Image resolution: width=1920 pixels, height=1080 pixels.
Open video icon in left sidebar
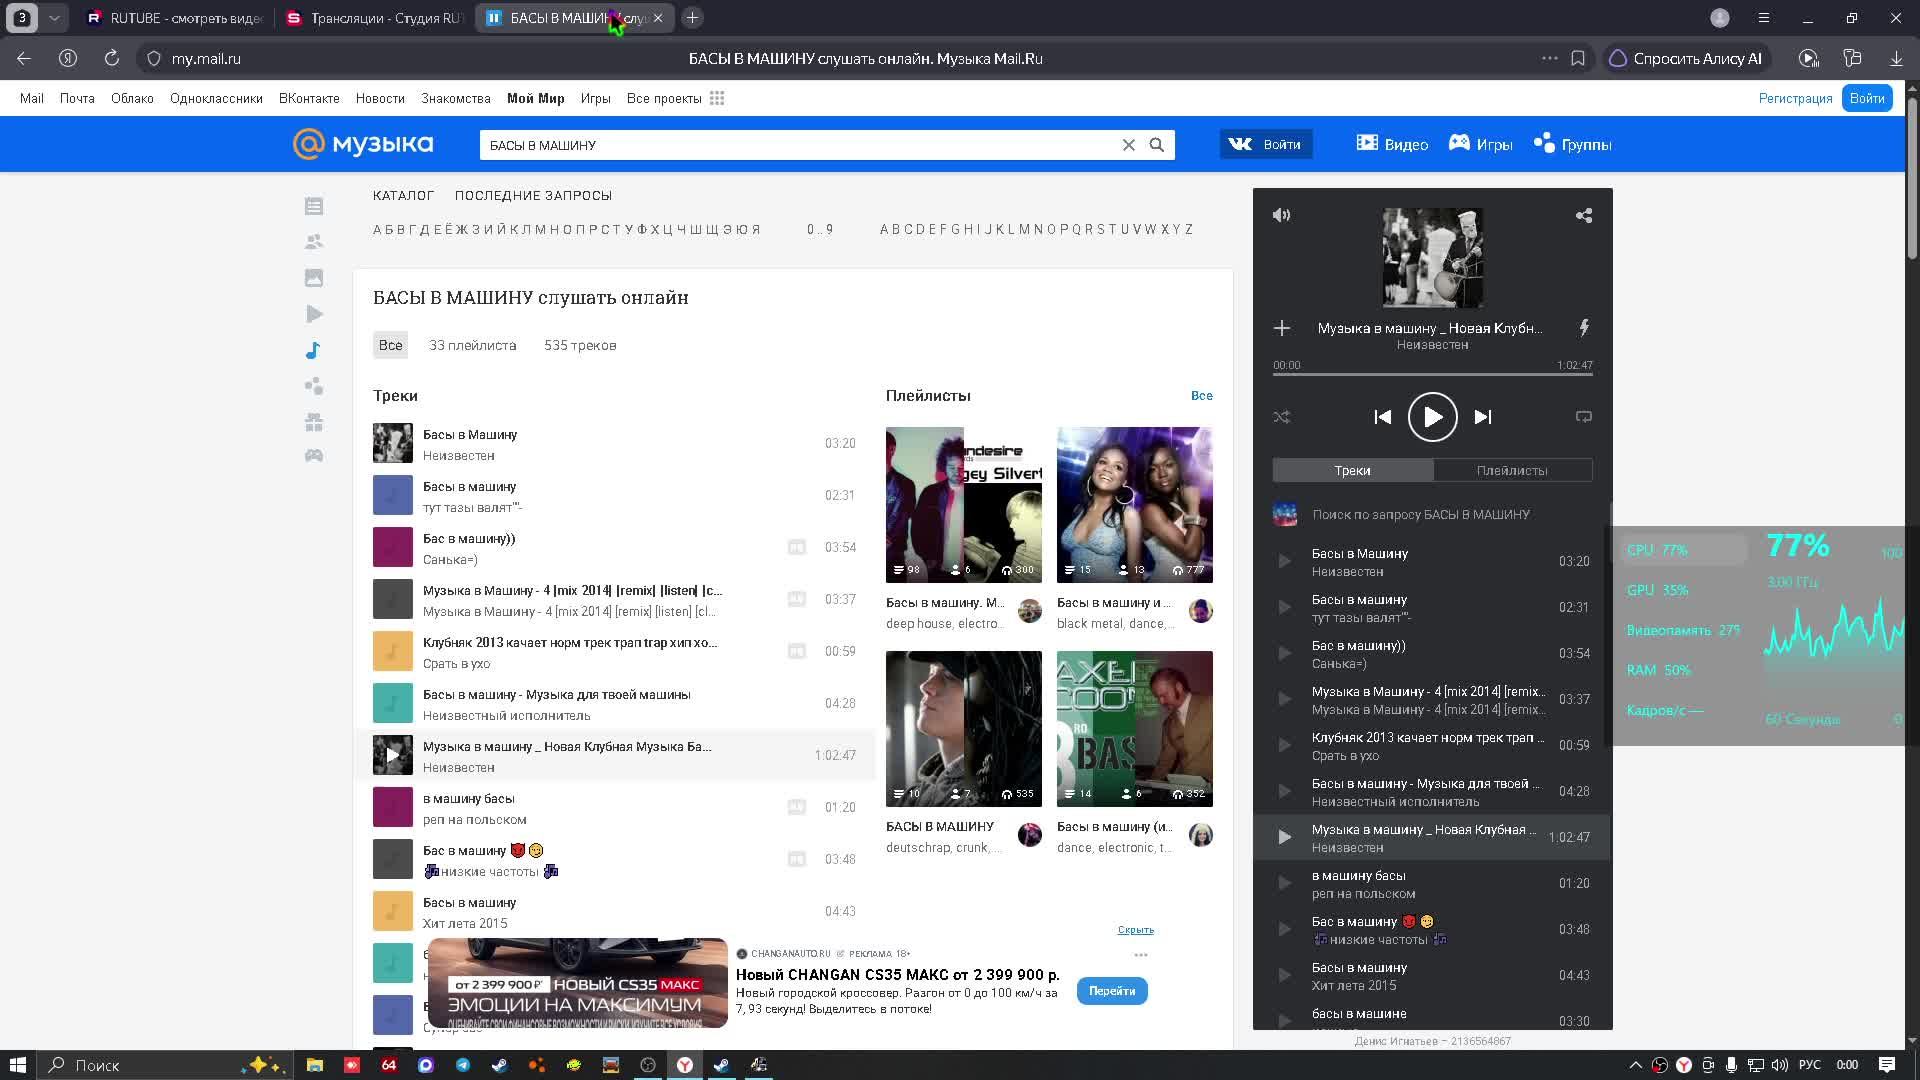click(x=314, y=314)
